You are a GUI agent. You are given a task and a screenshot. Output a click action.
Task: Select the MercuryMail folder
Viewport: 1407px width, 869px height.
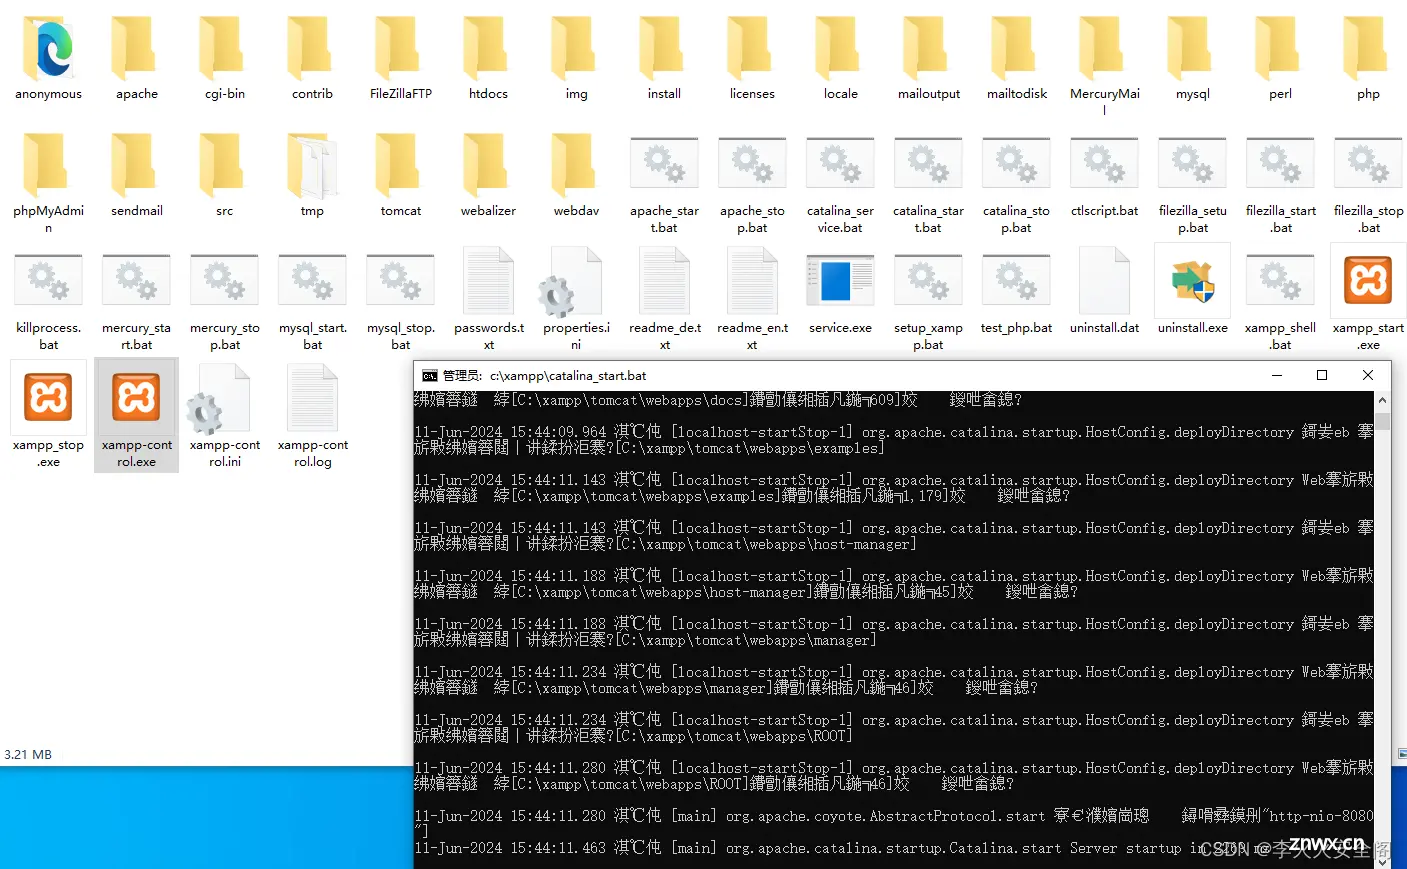coord(1104,66)
